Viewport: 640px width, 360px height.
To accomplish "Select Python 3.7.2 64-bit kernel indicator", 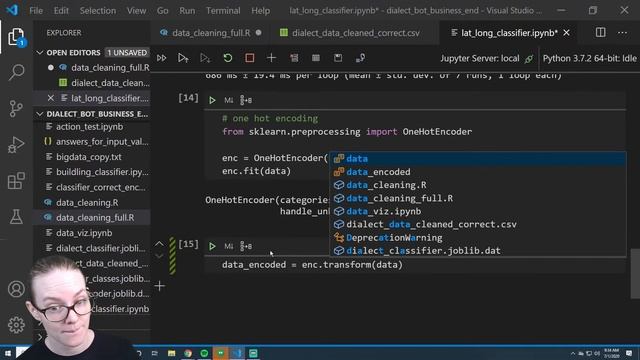I will 589,58.
